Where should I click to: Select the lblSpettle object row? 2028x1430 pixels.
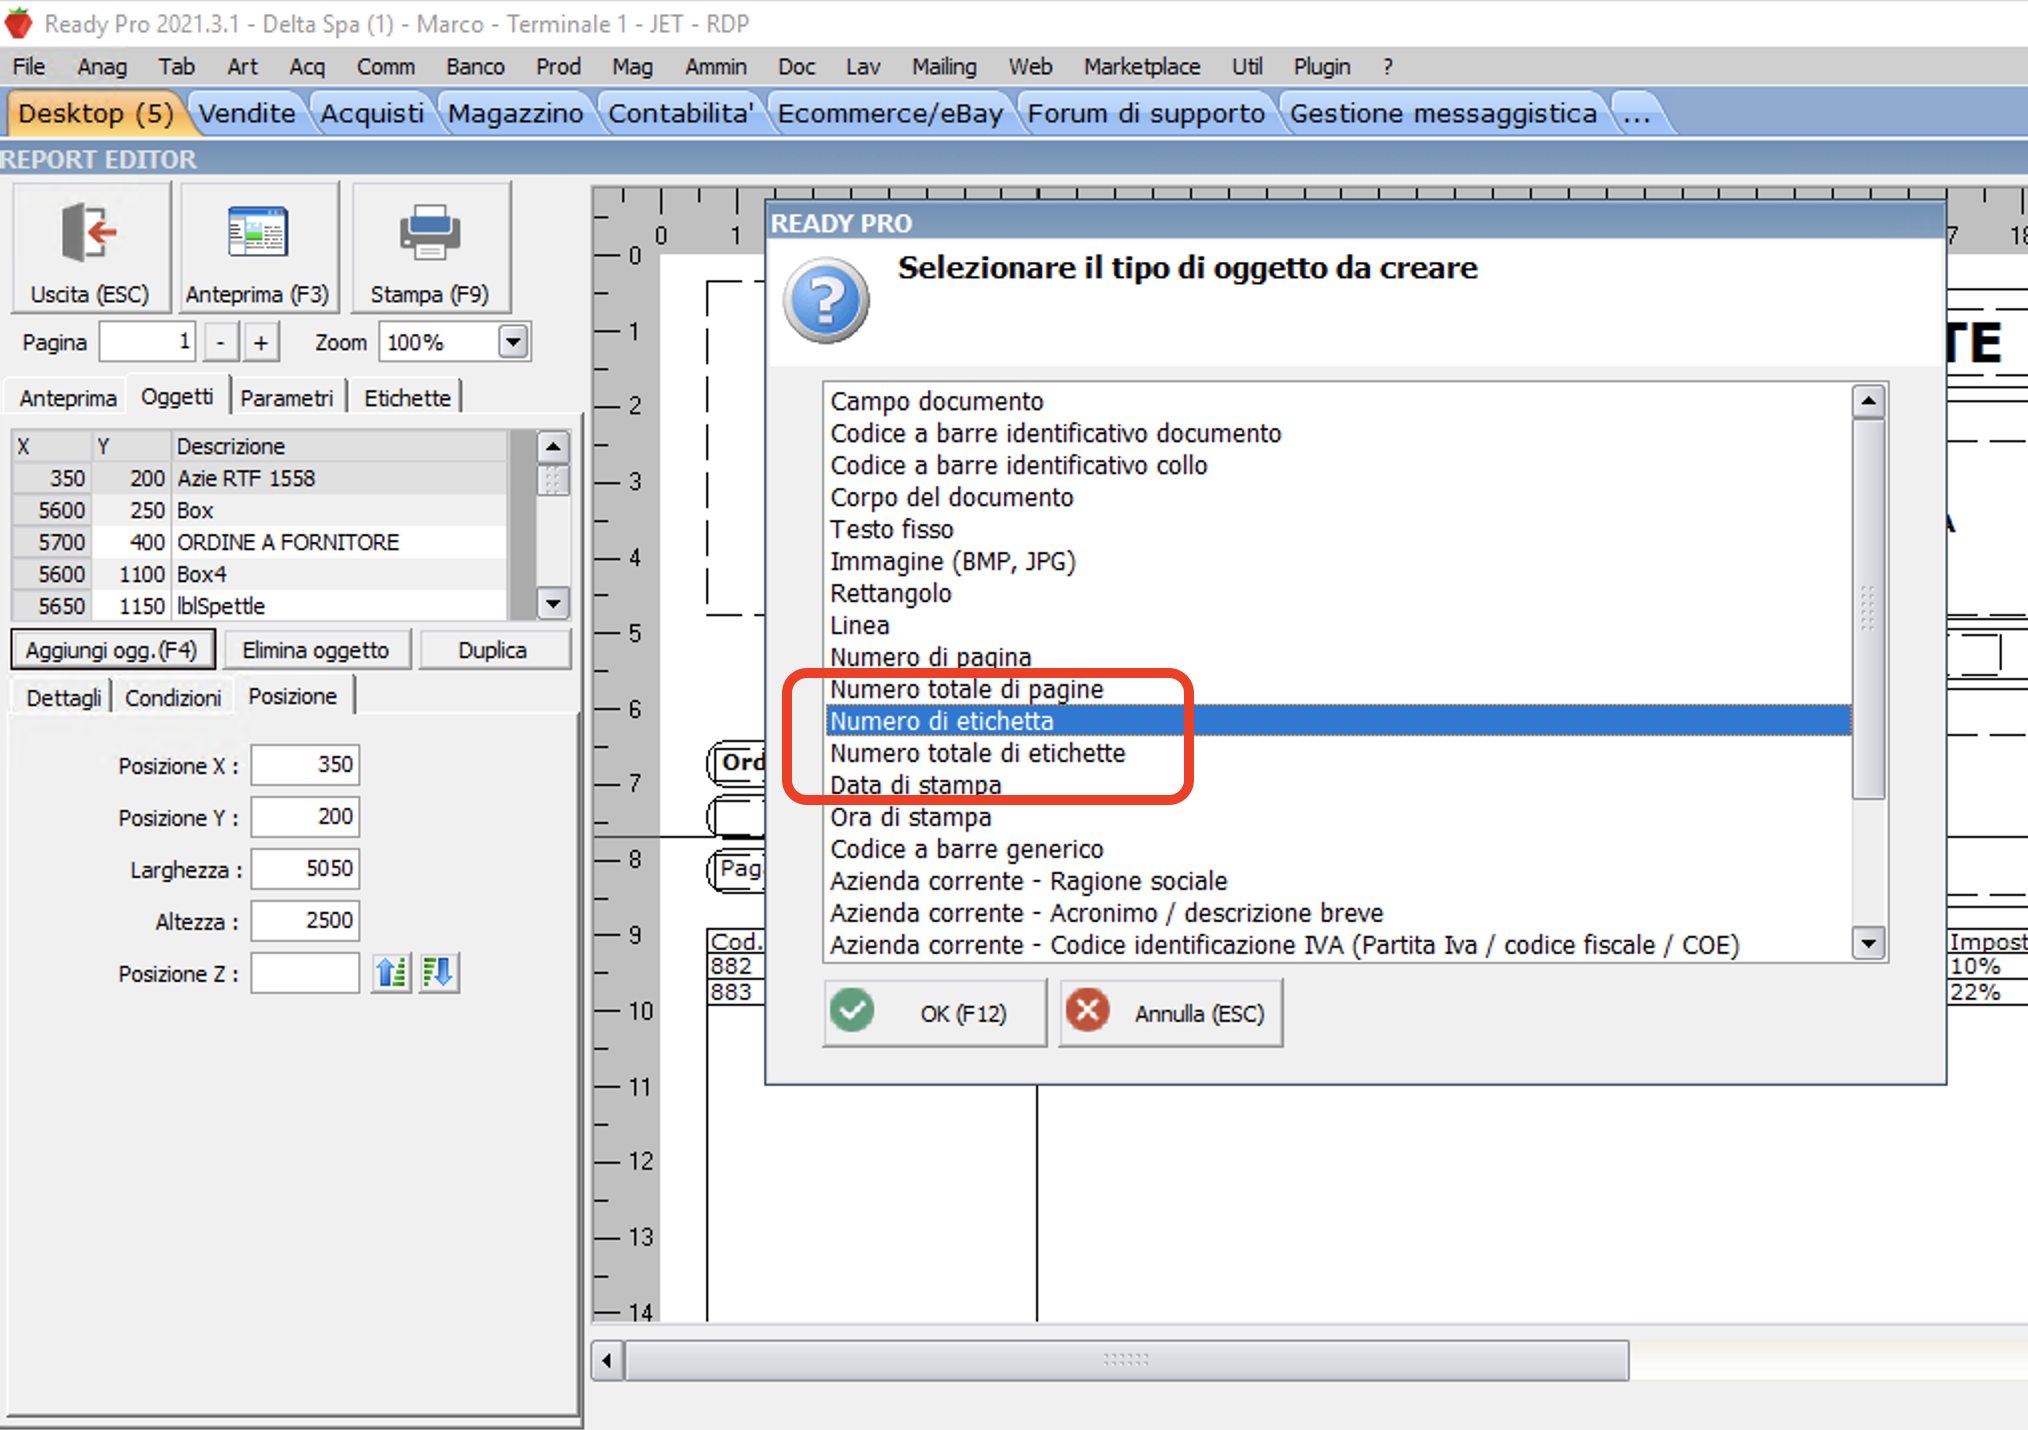click(x=260, y=606)
